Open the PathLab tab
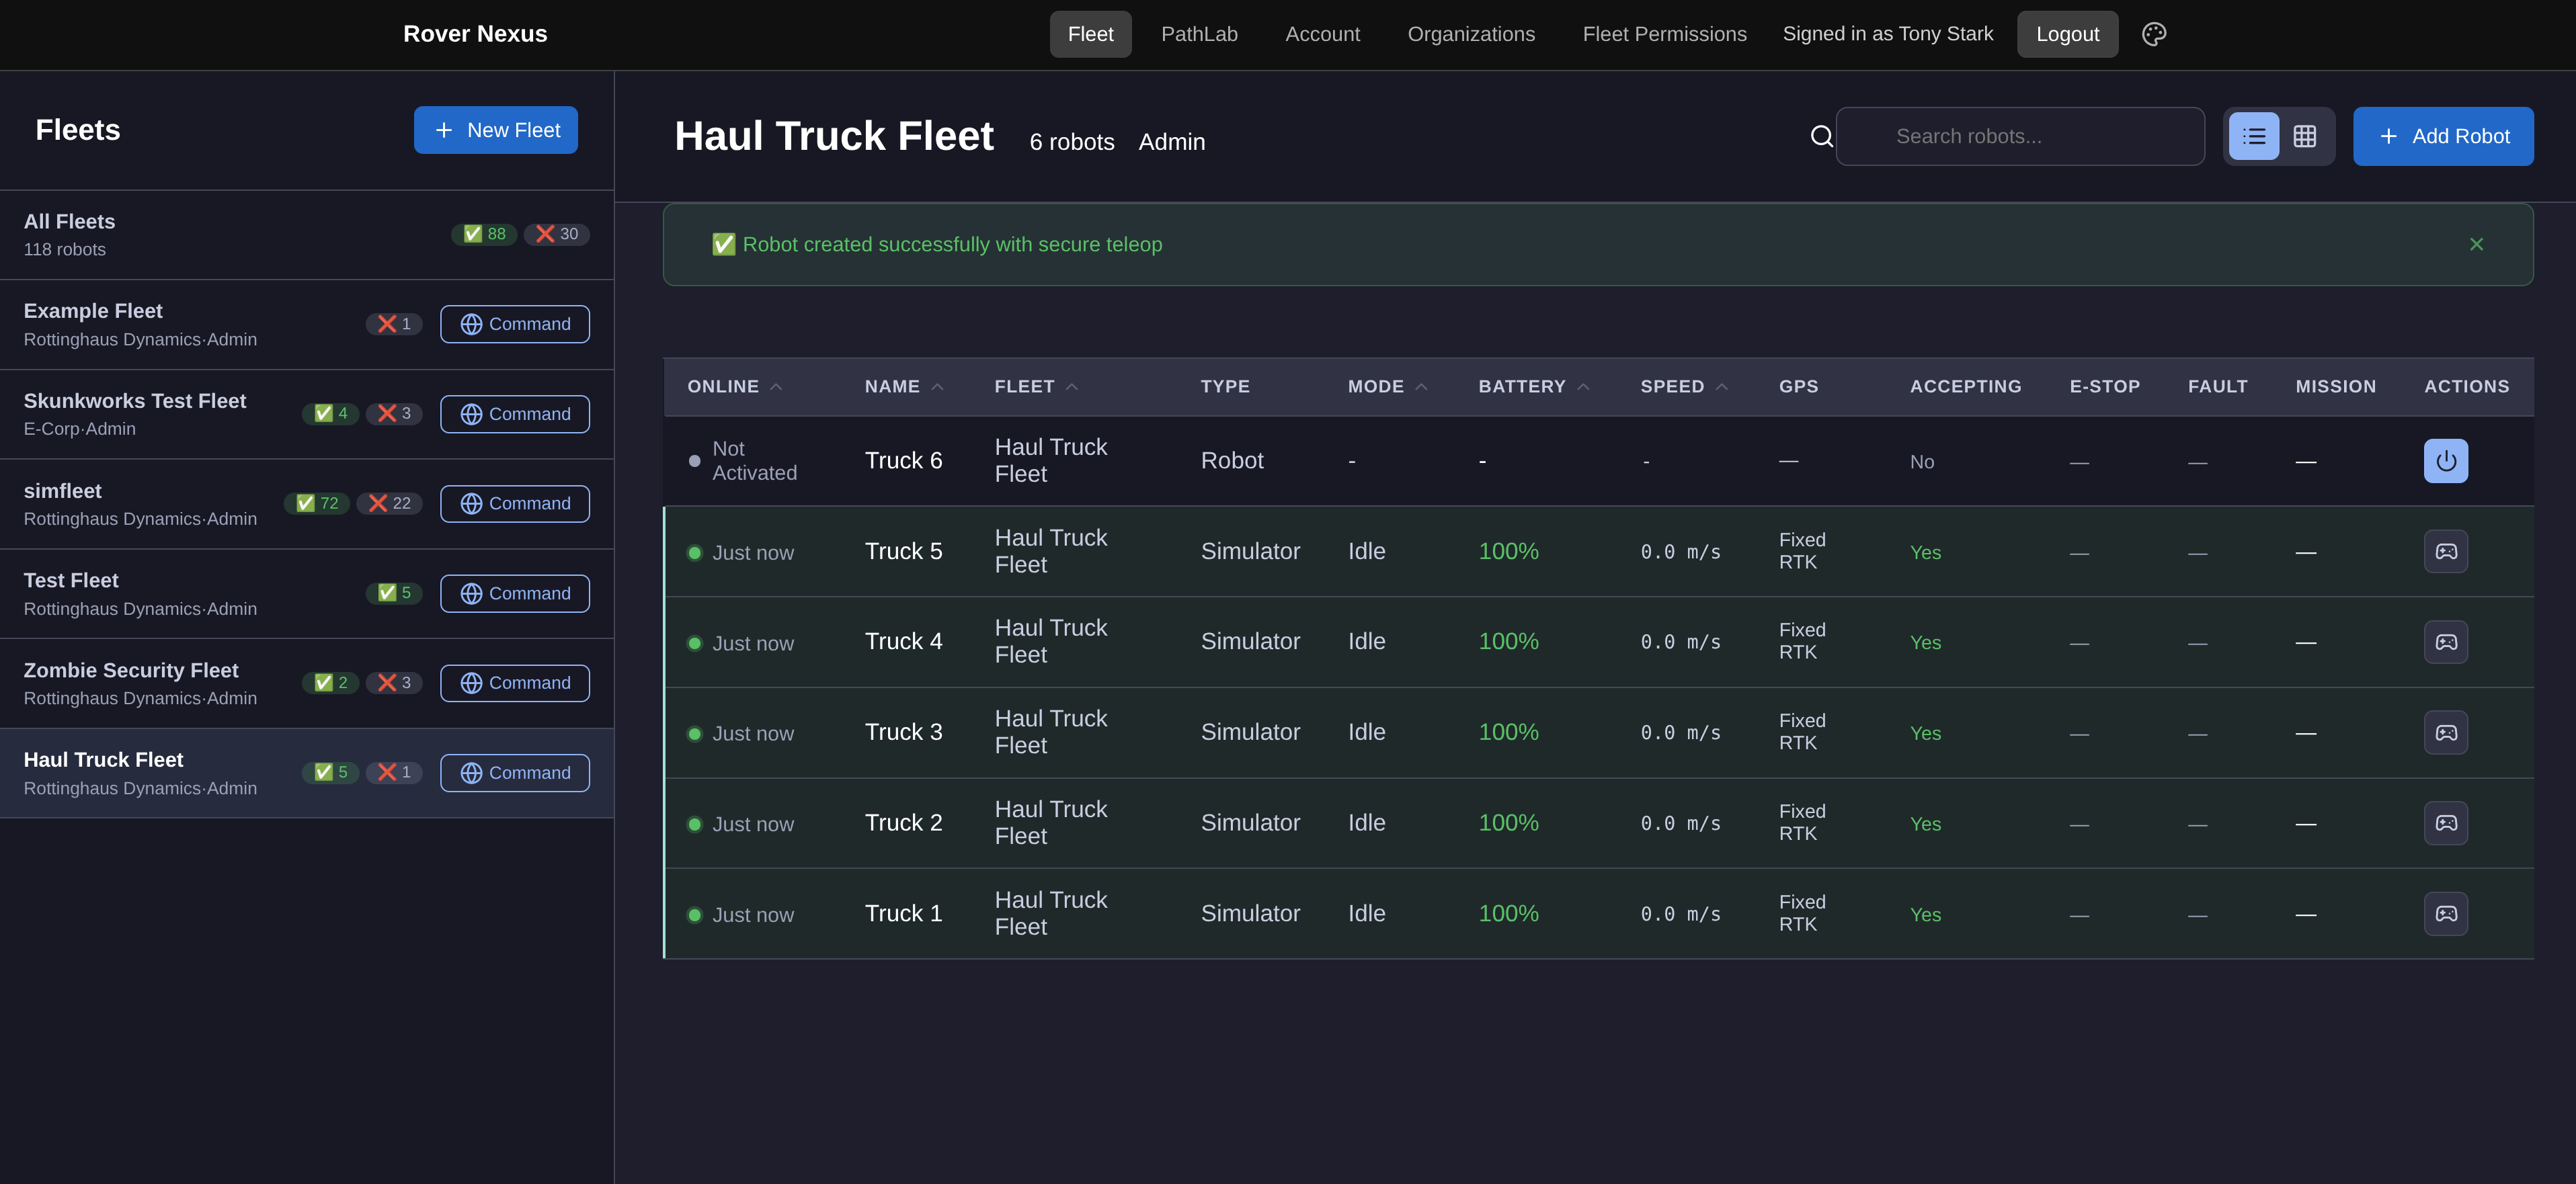2576x1184 pixels. pyautogui.click(x=1199, y=34)
